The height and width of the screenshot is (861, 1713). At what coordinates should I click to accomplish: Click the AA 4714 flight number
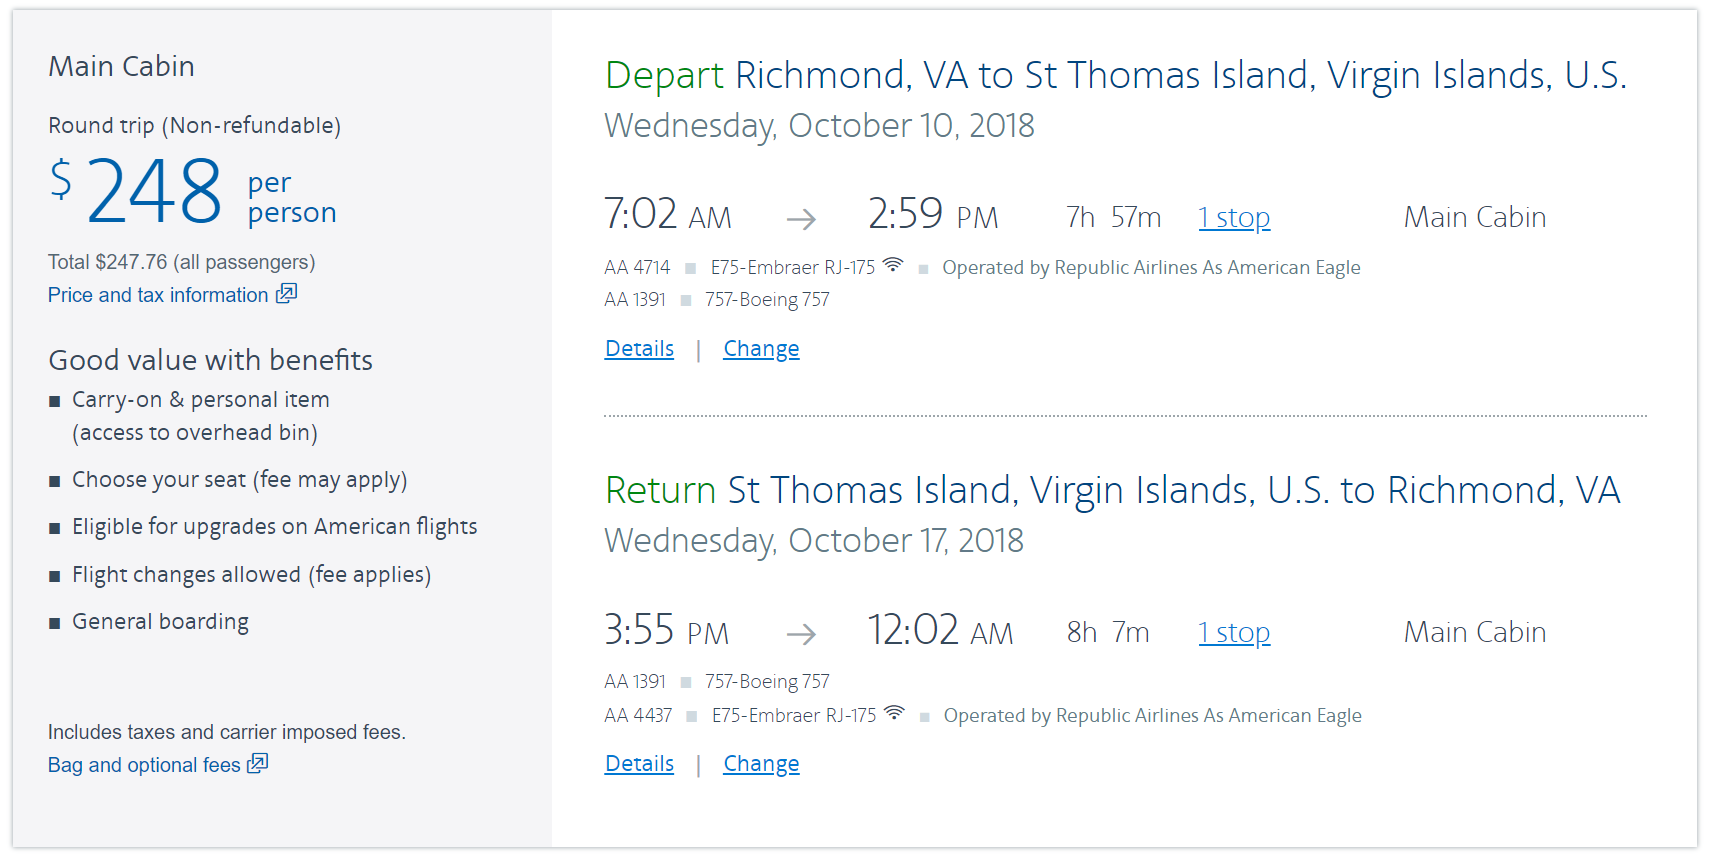point(637,268)
